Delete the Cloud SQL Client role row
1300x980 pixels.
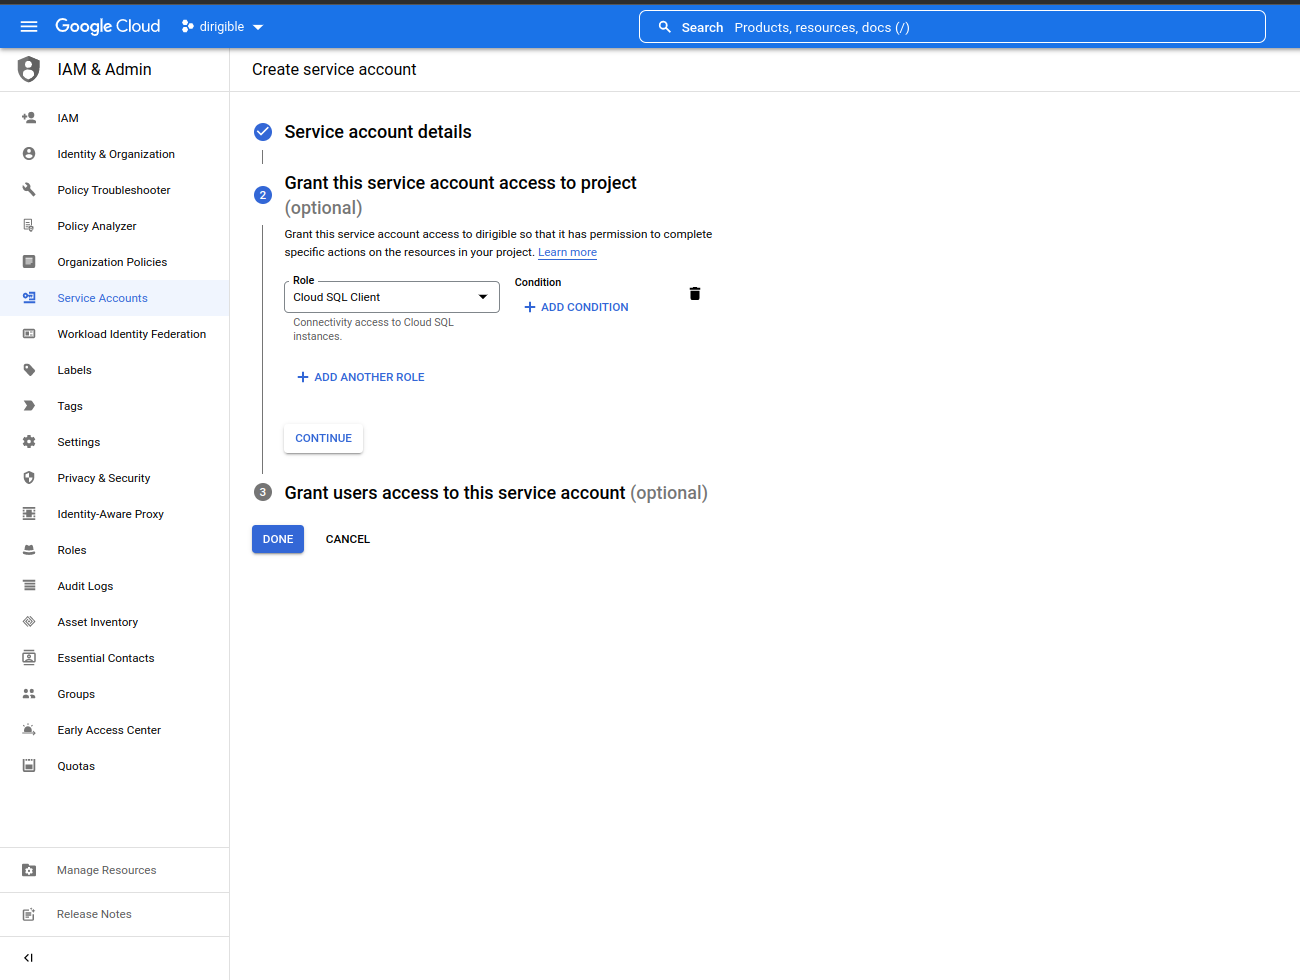(695, 294)
